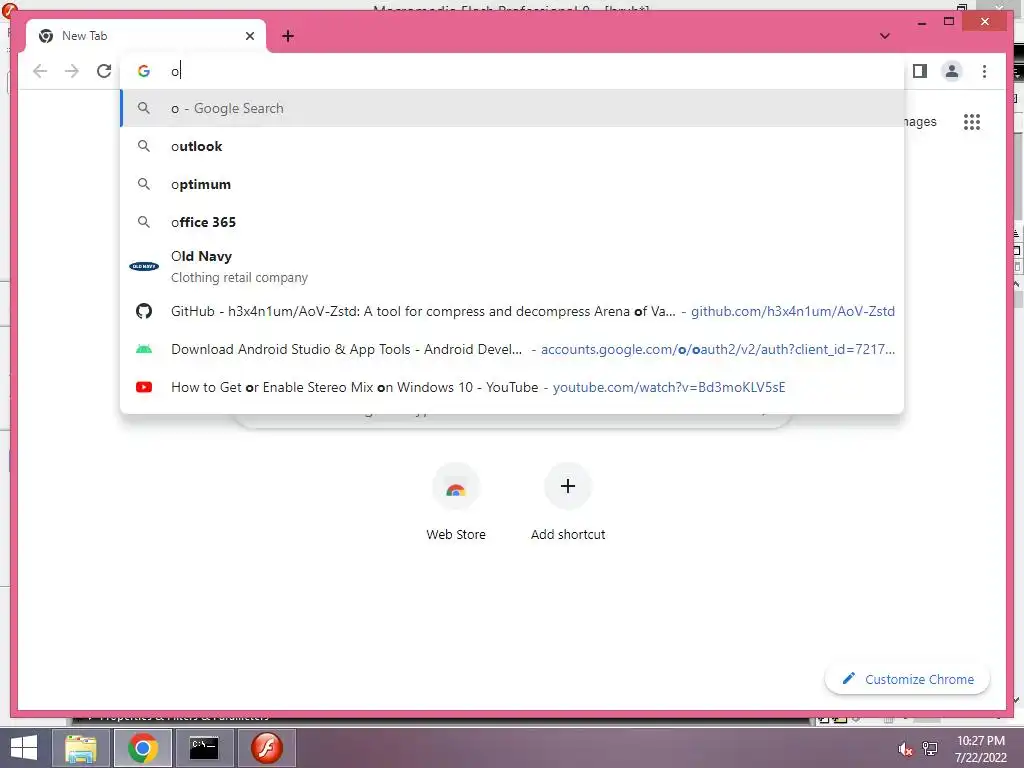Select the 'o - Google Search' suggestion
This screenshot has height=768, width=1024.
coord(512,108)
